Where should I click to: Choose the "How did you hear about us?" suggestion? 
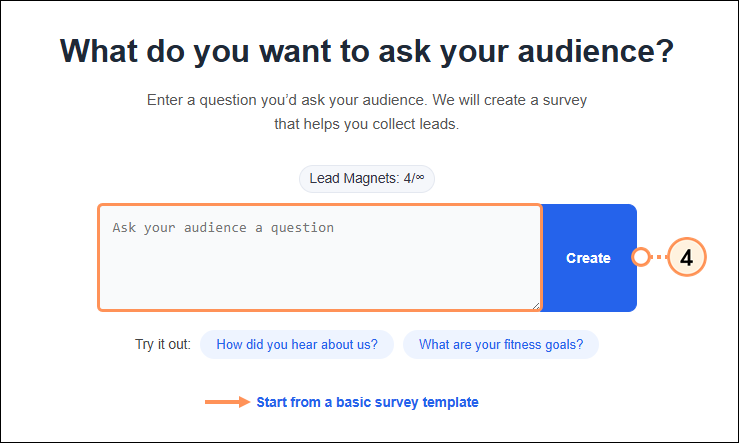tap(297, 345)
